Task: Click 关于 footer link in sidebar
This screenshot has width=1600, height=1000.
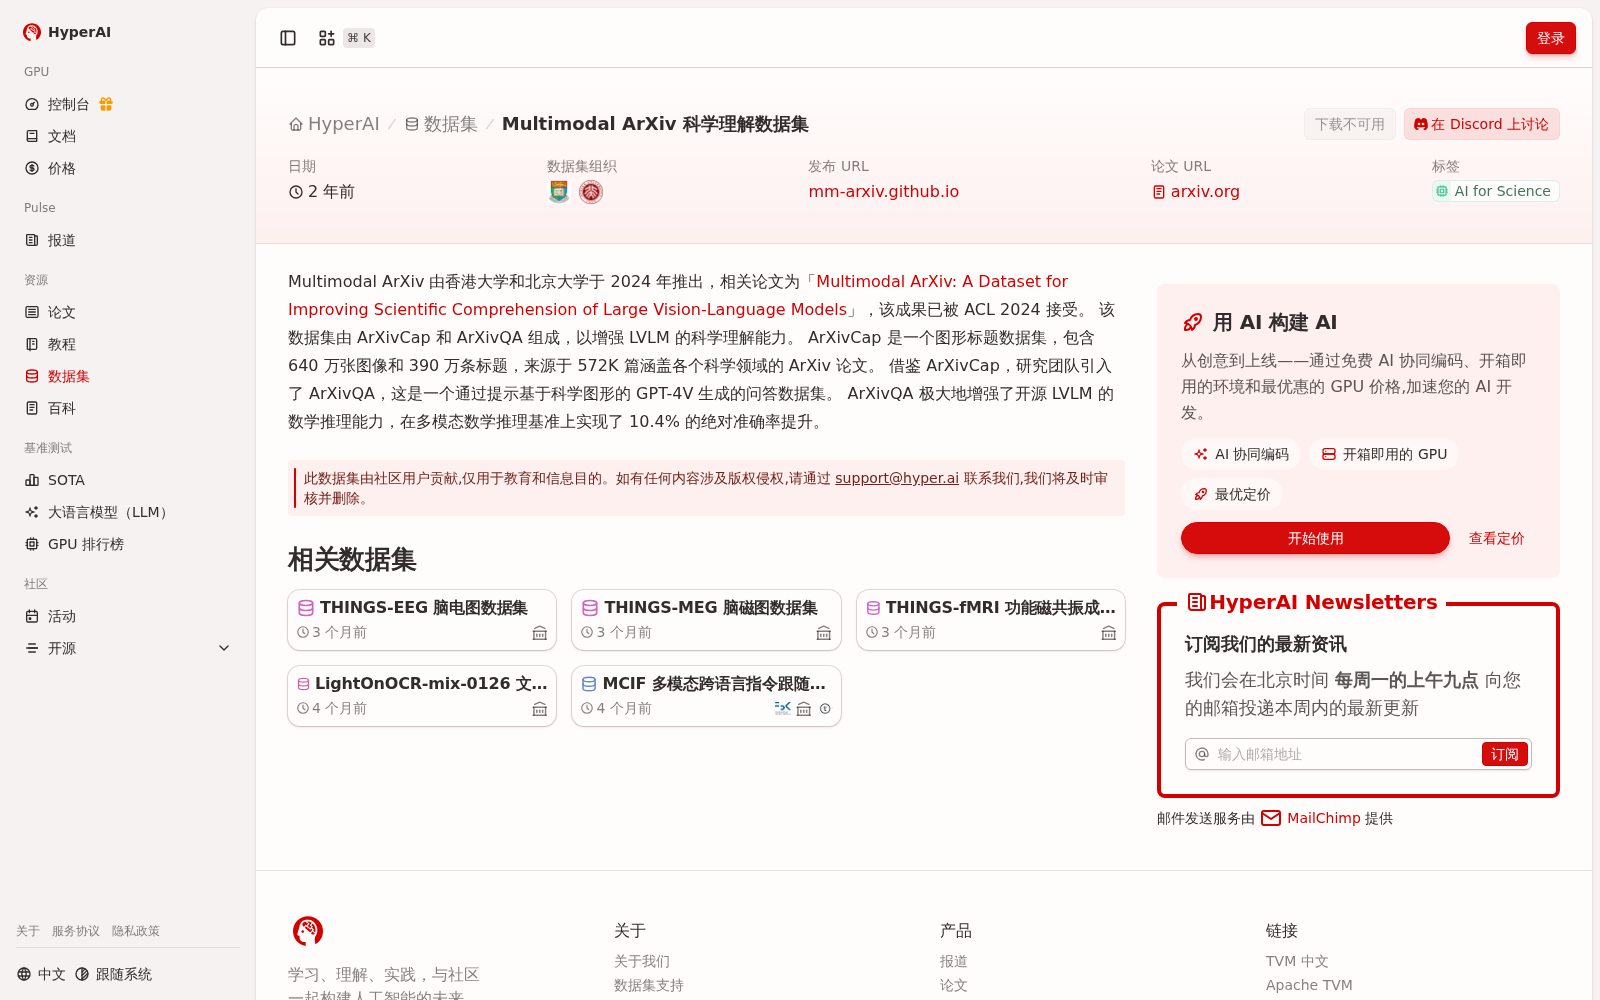Action: click(x=28, y=931)
